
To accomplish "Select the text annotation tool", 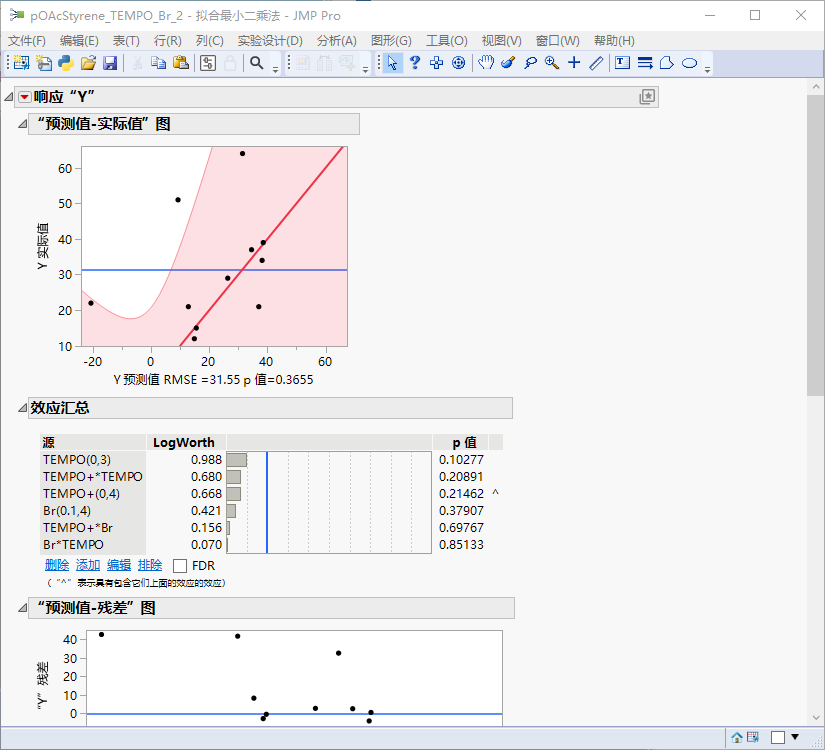I will [622, 63].
